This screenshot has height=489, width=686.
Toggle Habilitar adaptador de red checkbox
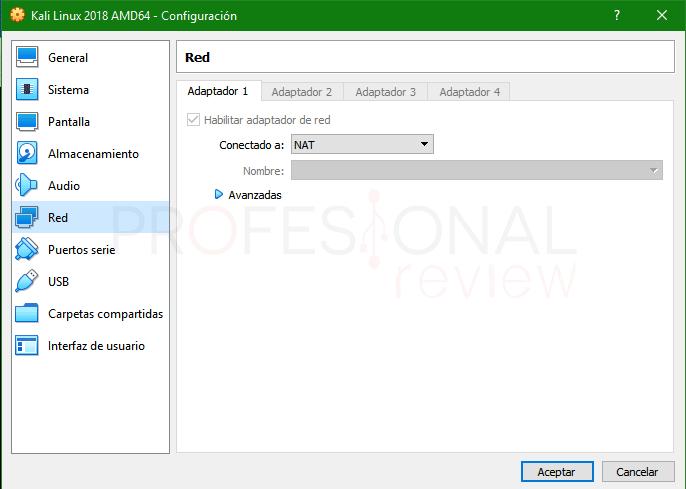193,119
